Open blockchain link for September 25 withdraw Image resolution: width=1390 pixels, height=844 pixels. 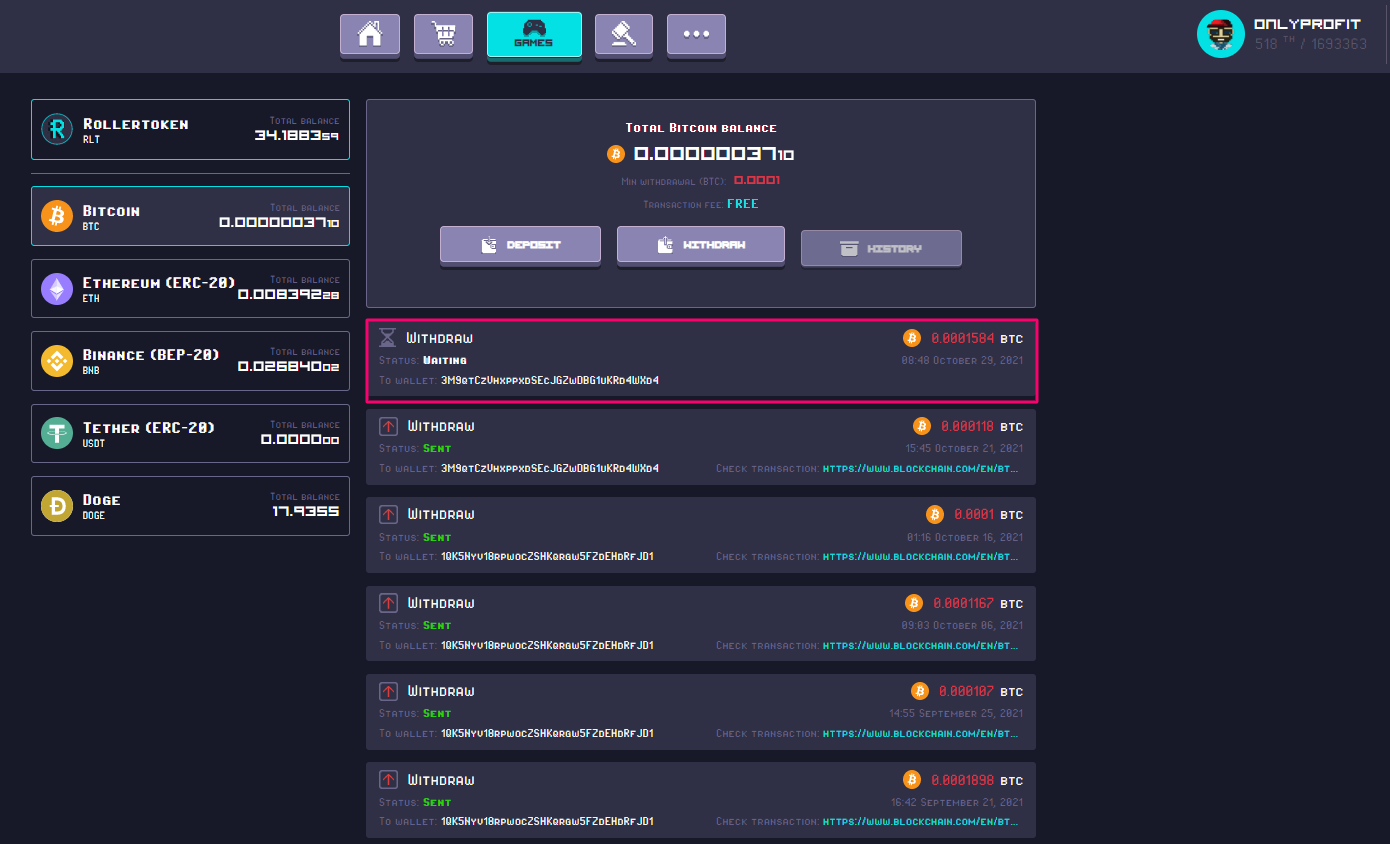pyautogui.click(x=922, y=733)
